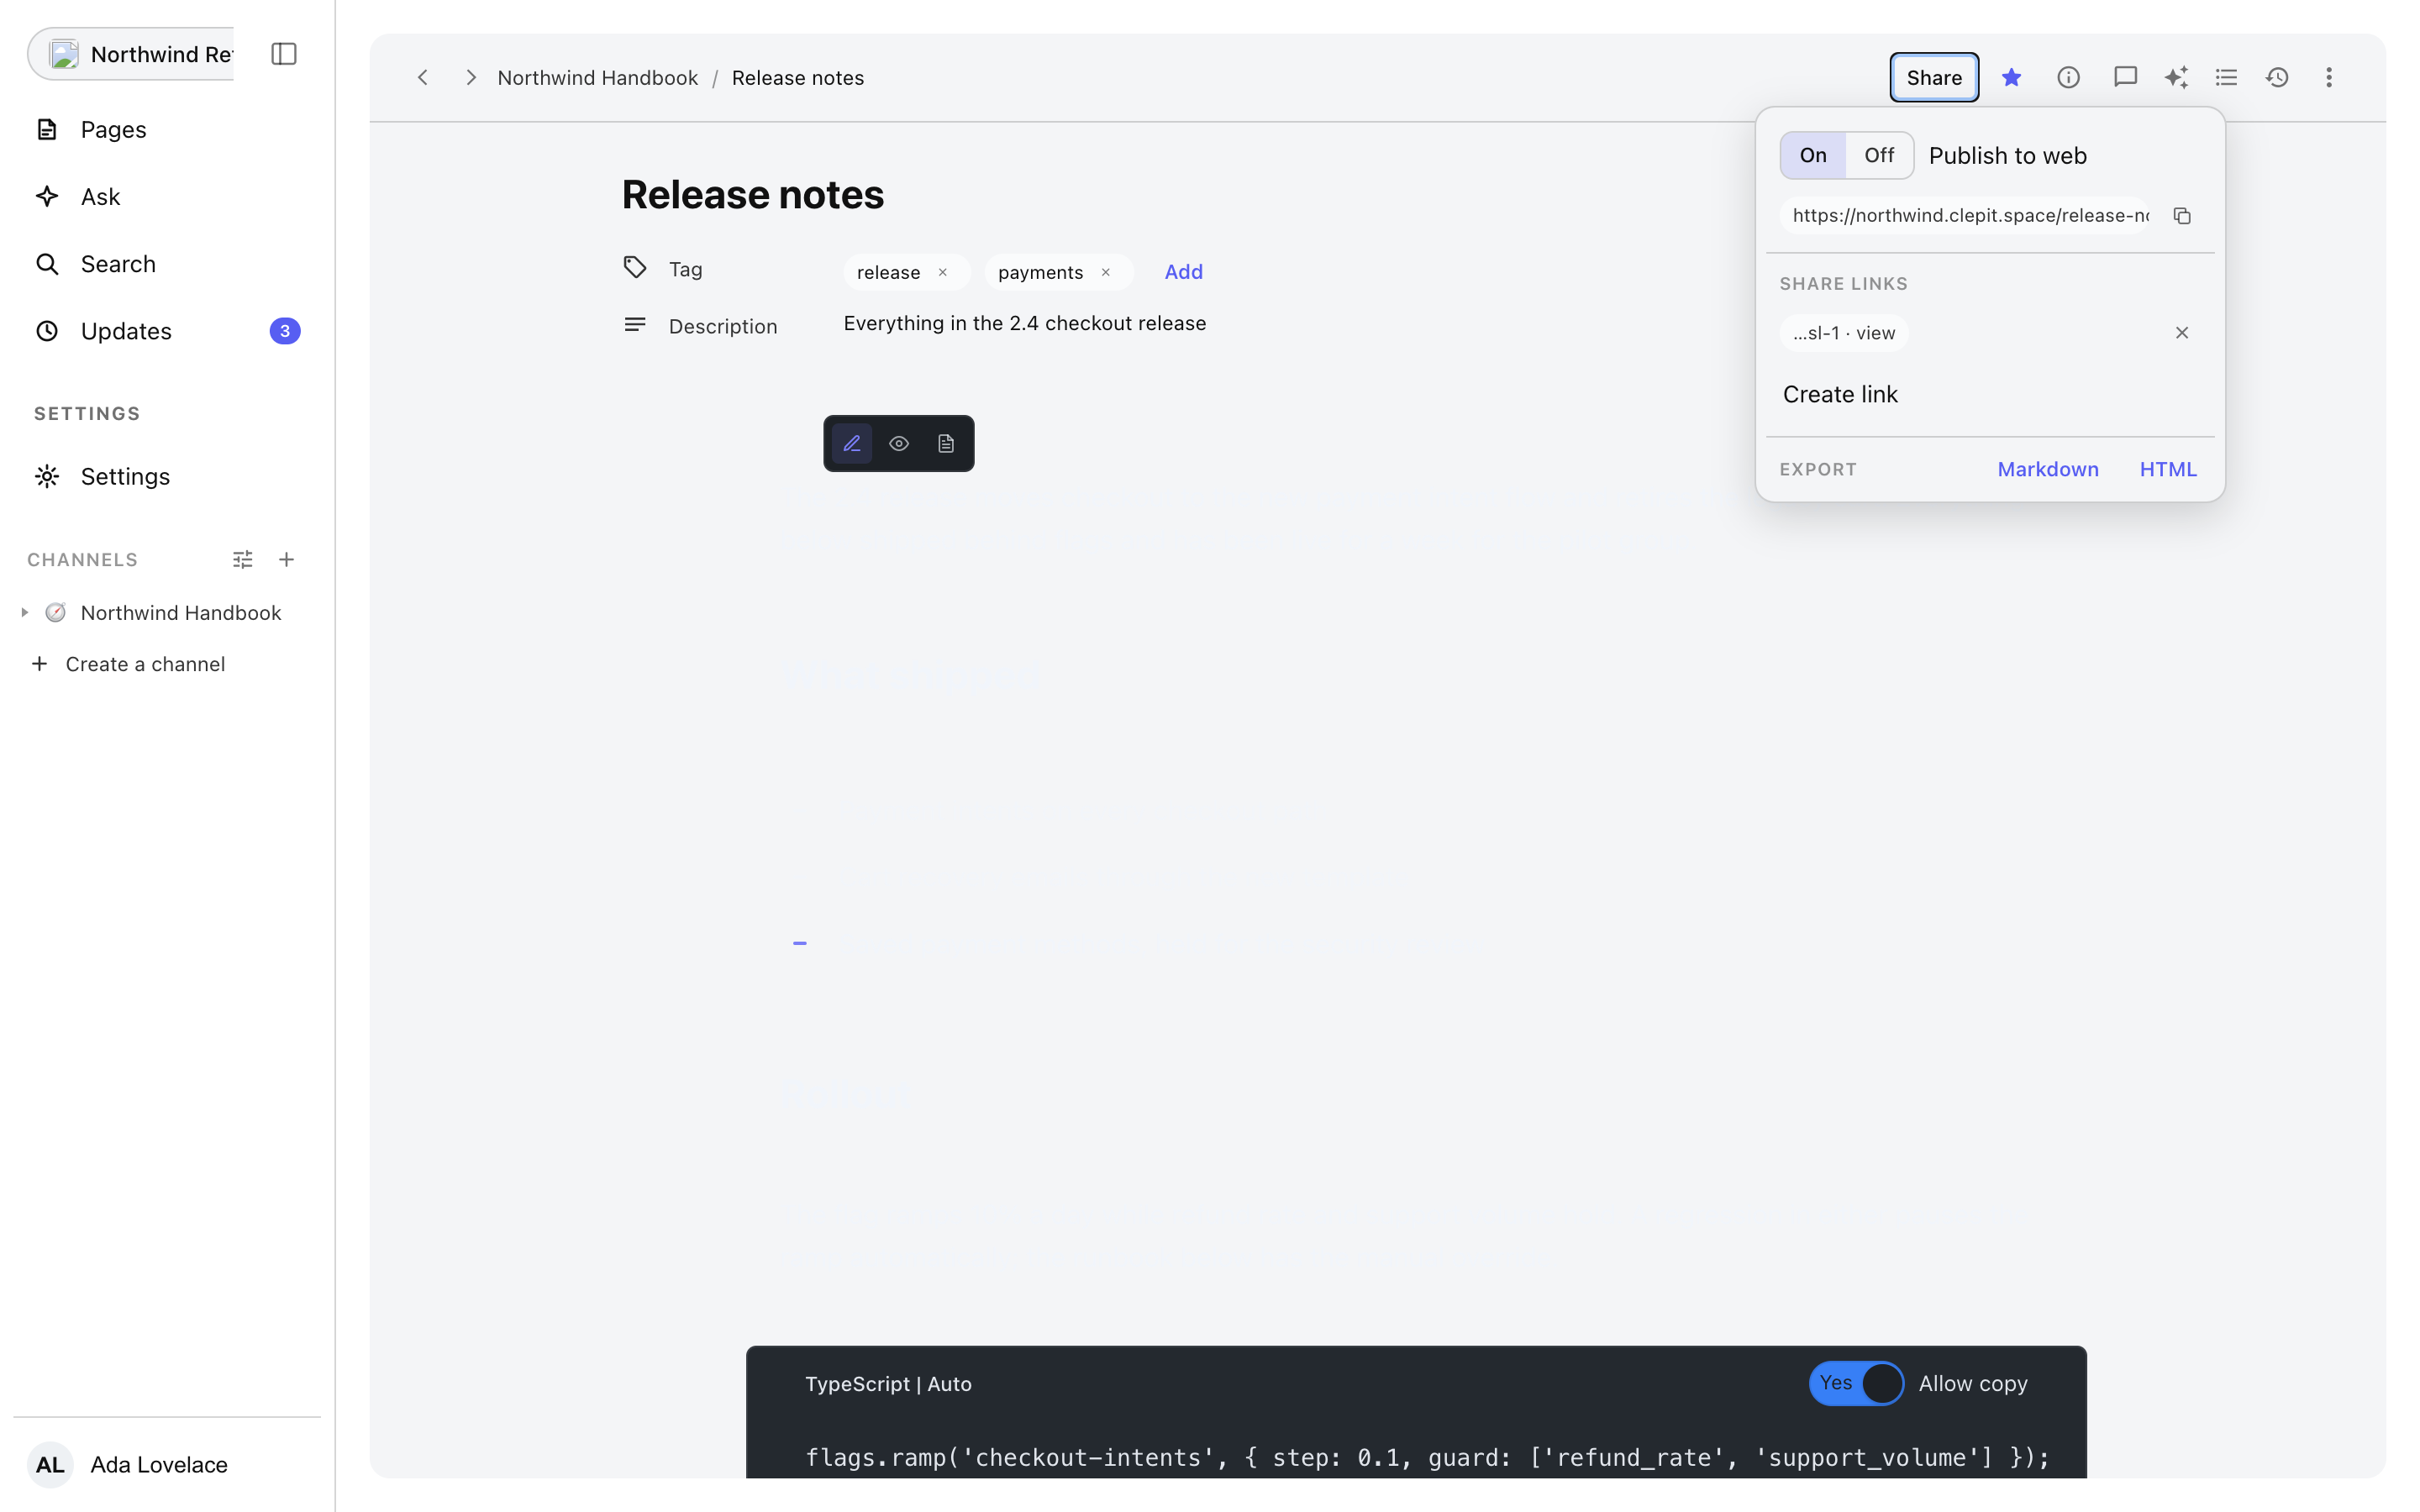Remove the payments tag

click(1105, 272)
